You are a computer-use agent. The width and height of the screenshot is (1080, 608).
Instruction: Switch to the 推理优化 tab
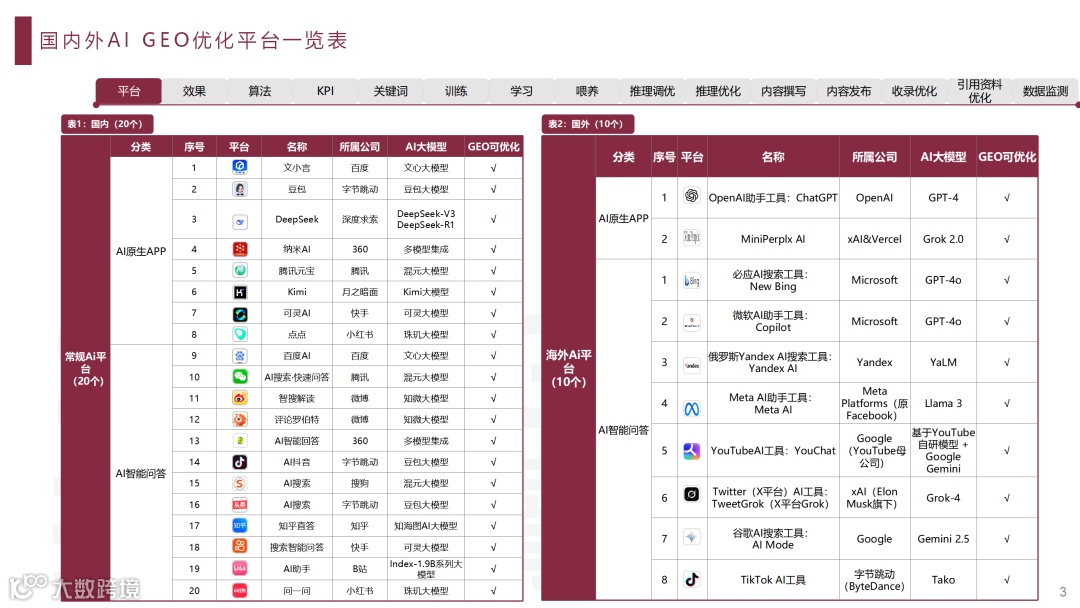point(718,91)
